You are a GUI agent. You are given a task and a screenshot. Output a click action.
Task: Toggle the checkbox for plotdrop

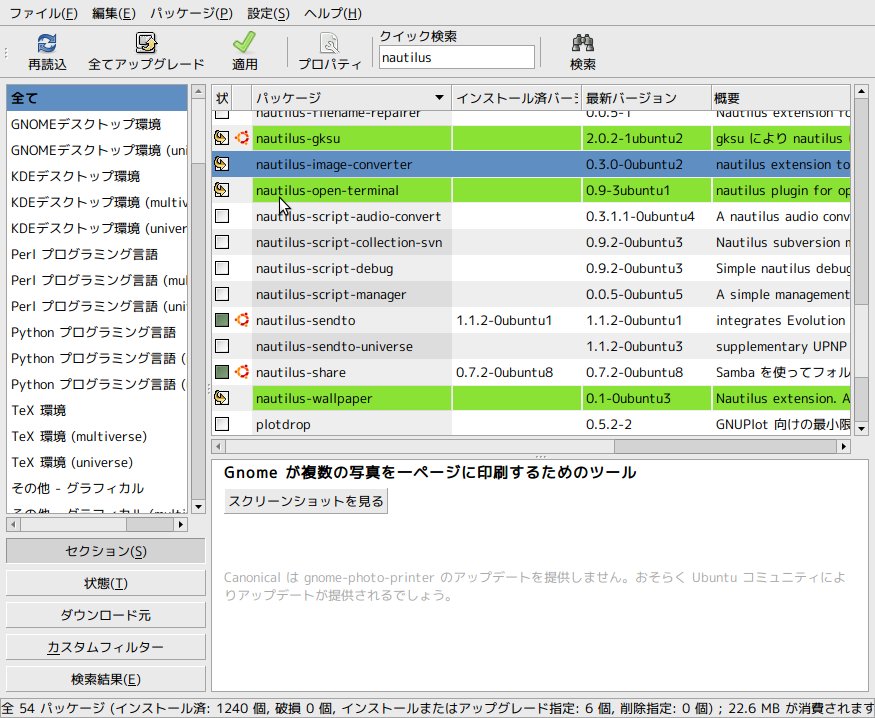click(222, 425)
